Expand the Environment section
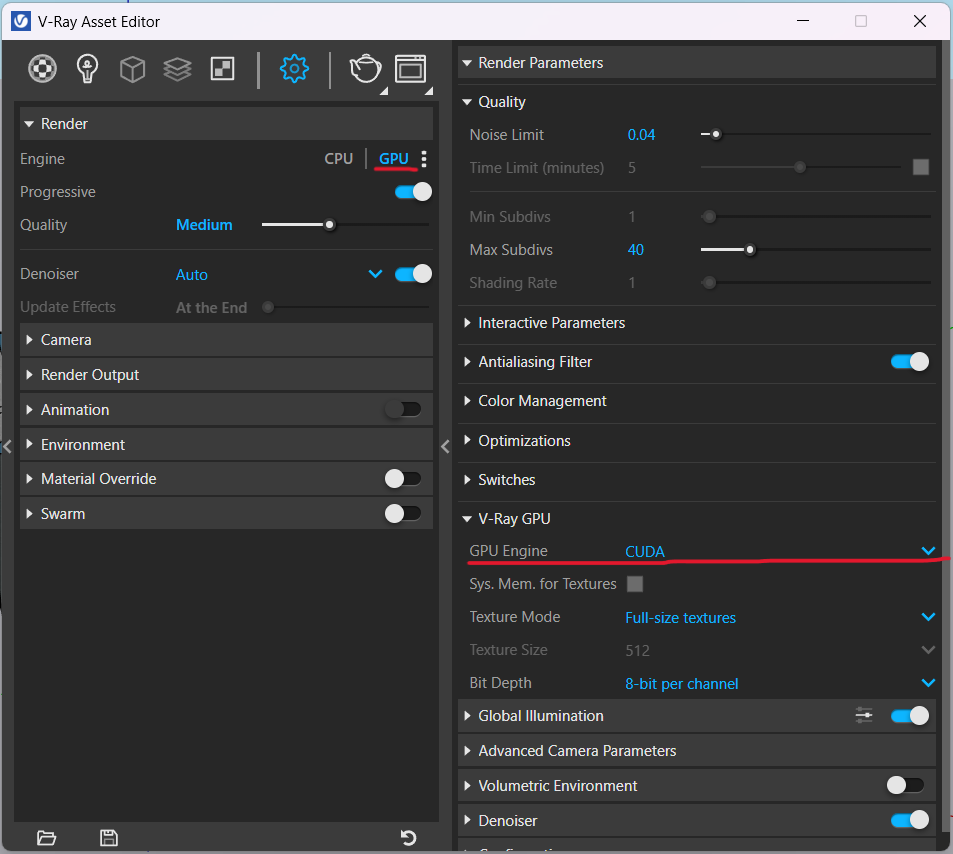The image size is (953, 854). (x=226, y=444)
